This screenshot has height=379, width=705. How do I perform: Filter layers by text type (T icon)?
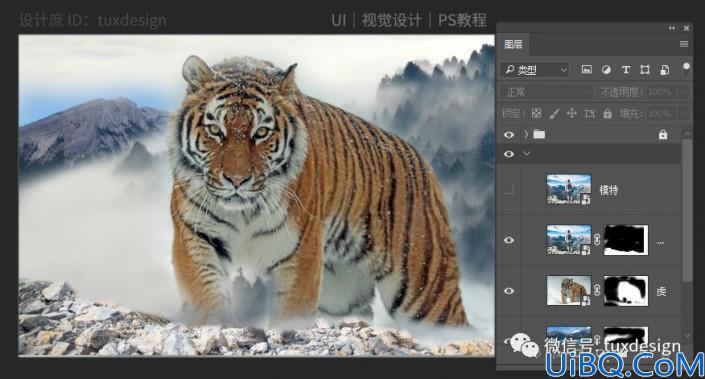(x=625, y=70)
